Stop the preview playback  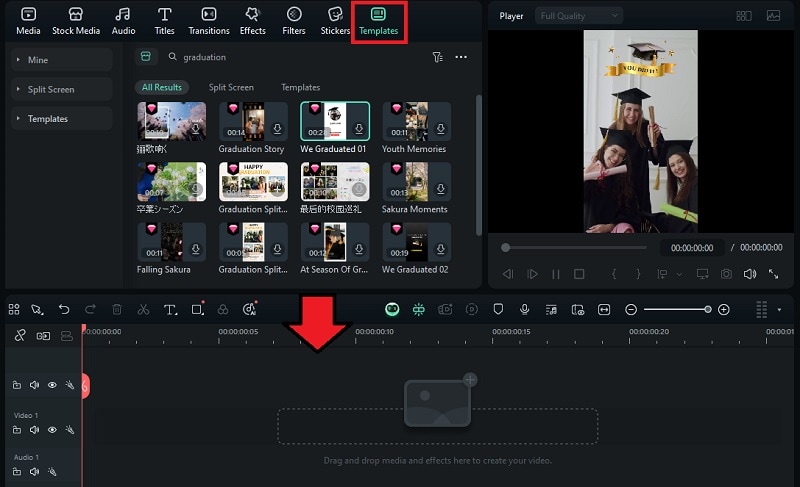coord(579,274)
